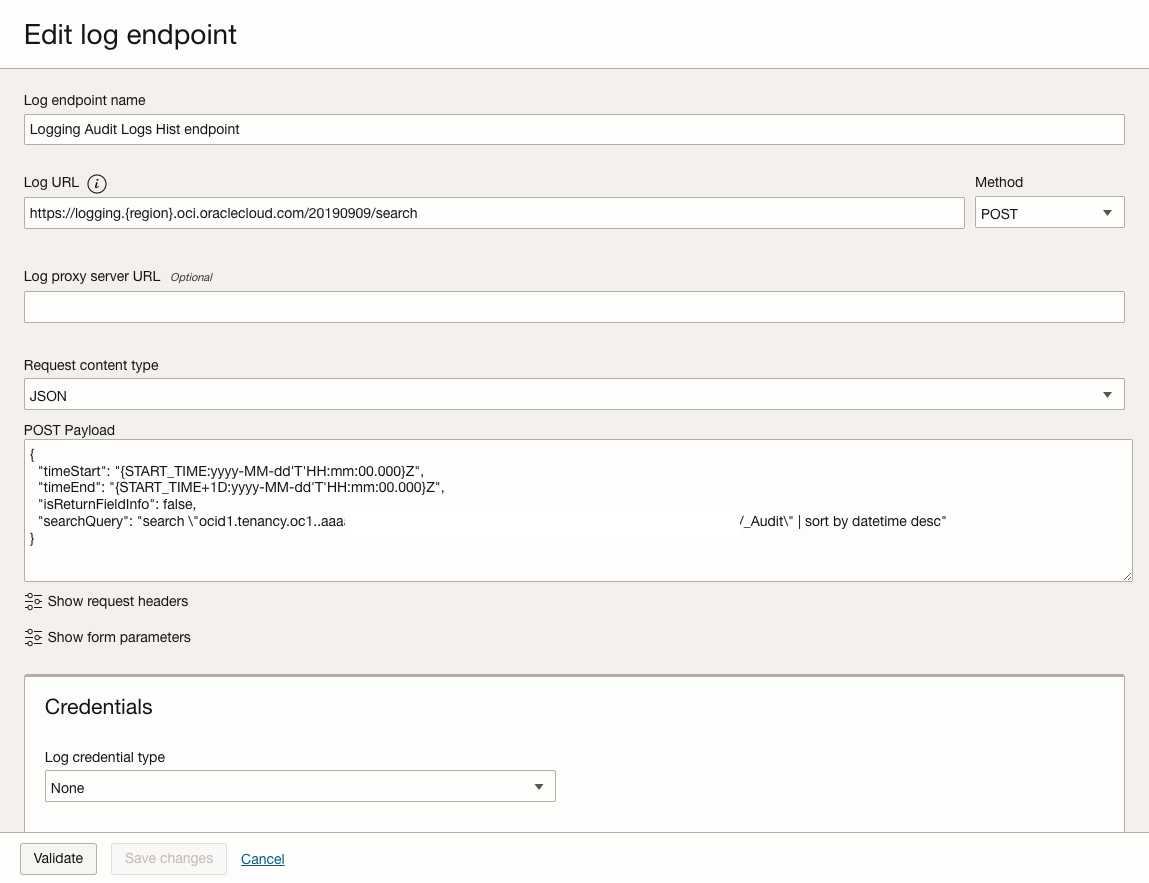Click the Show form parameters filter icon
The height and width of the screenshot is (883, 1149).
pos(33,637)
